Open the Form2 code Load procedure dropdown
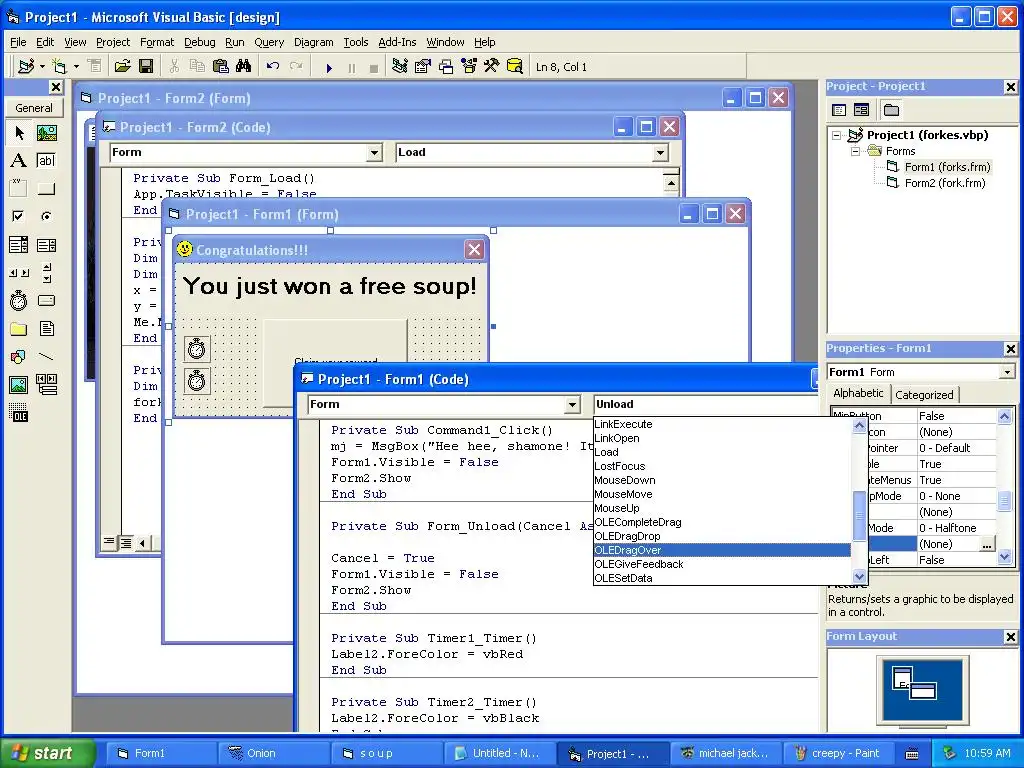This screenshot has height=768, width=1024. click(x=660, y=153)
